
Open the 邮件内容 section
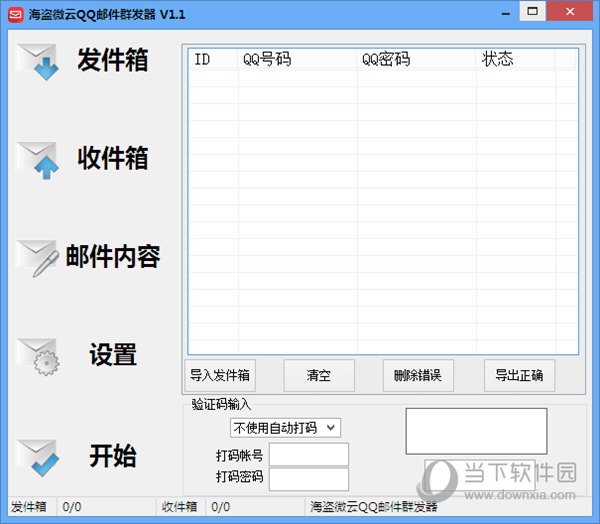pyautogui.click(x=112, y=256)
